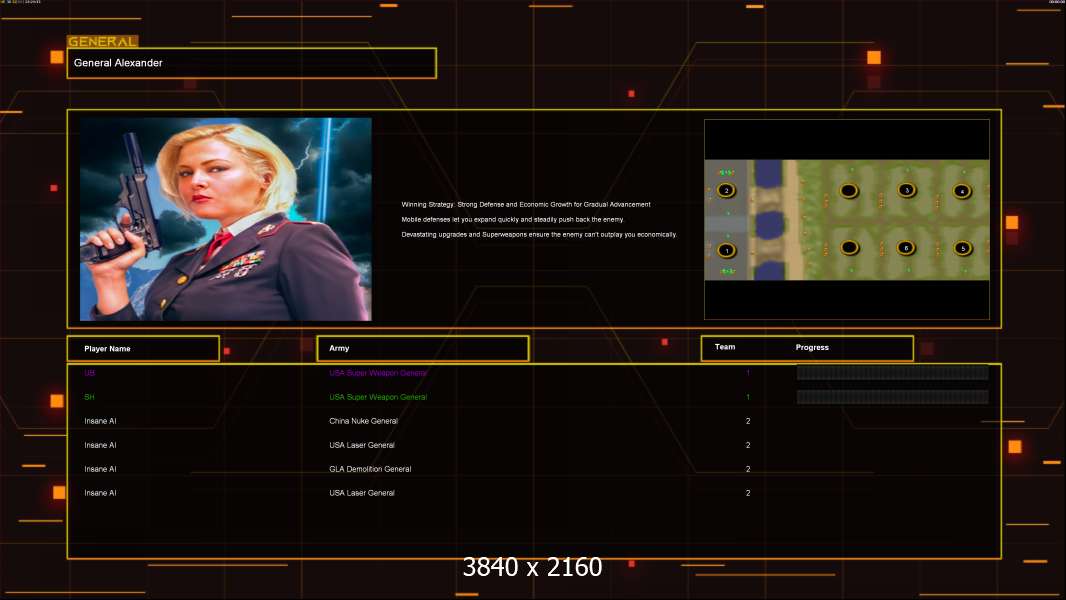Click General Alexander portrait image
1066x600 pixels.
coord(226,219)
